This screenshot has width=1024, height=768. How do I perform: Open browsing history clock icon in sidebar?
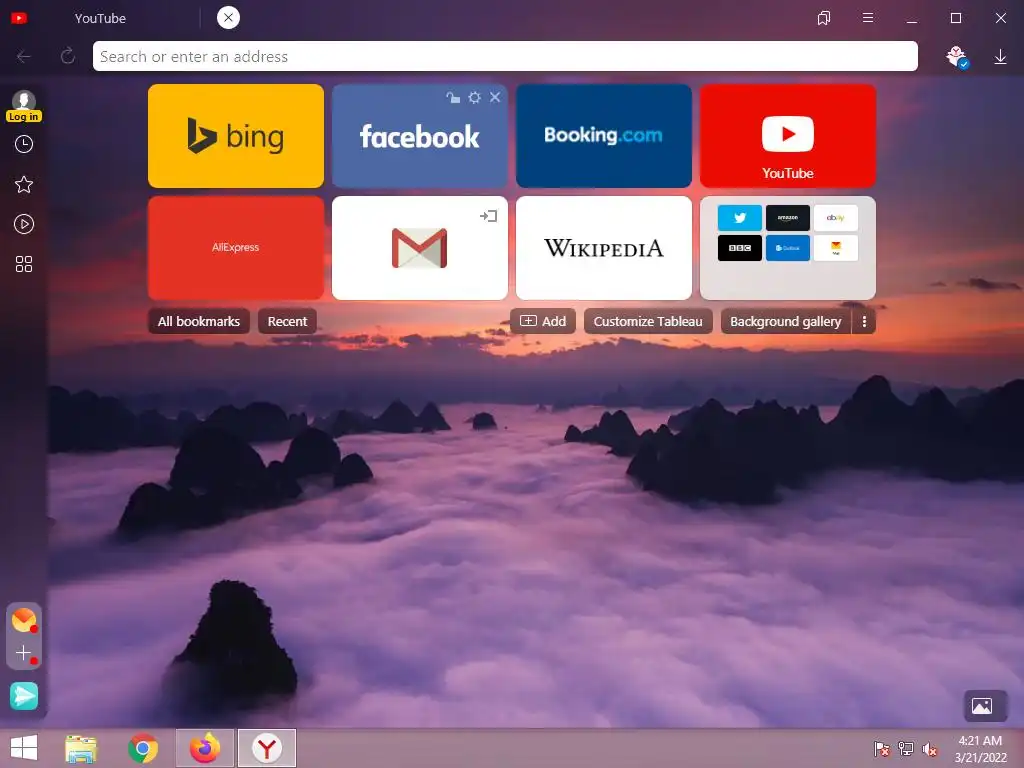click(x=24, y=144)
